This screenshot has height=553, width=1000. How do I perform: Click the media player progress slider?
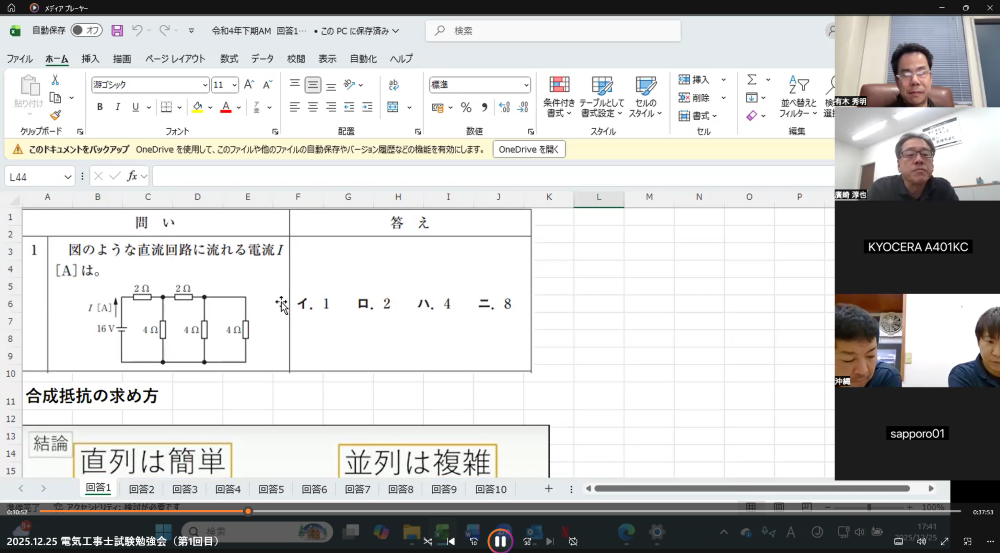[x=248, y=511]
